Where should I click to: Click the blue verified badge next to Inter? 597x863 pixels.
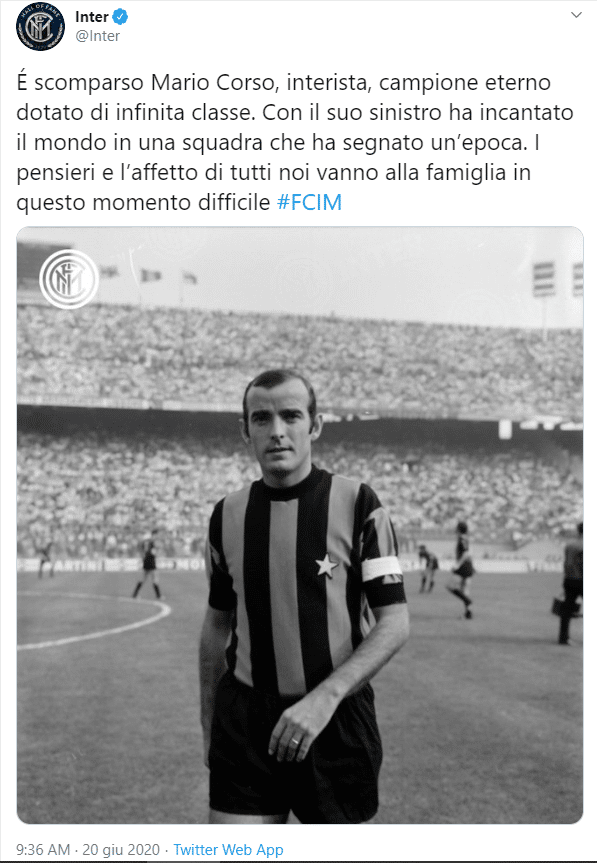tap(120, 17)
